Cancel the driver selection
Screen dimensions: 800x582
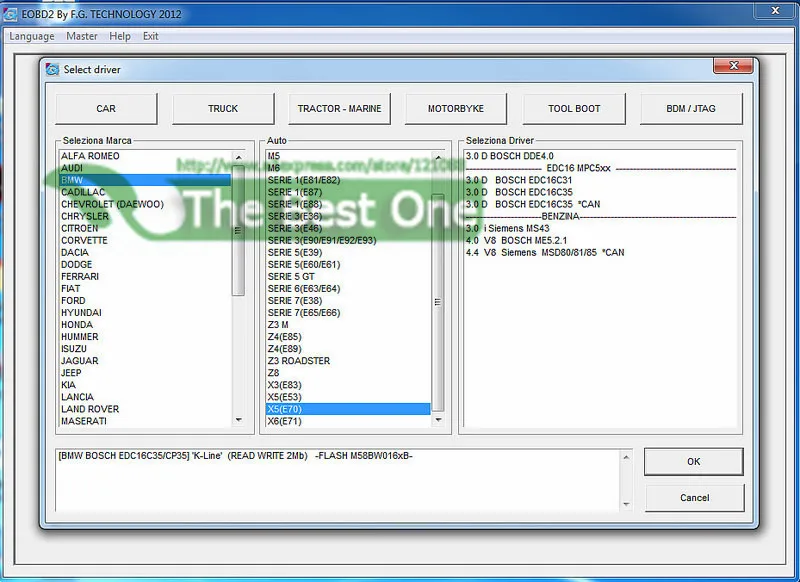pyautogui.click(x=694, y=498)
